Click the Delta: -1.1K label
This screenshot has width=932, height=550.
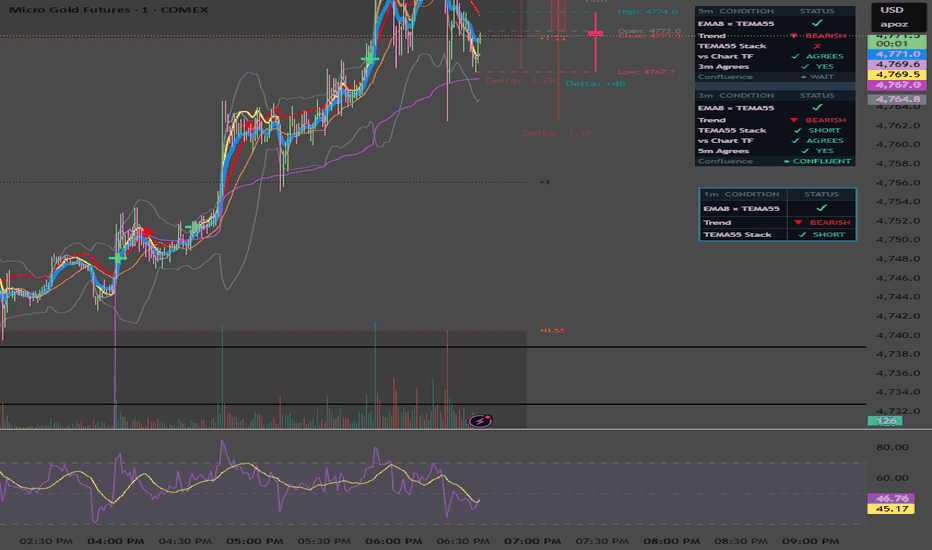click(558, 133)
